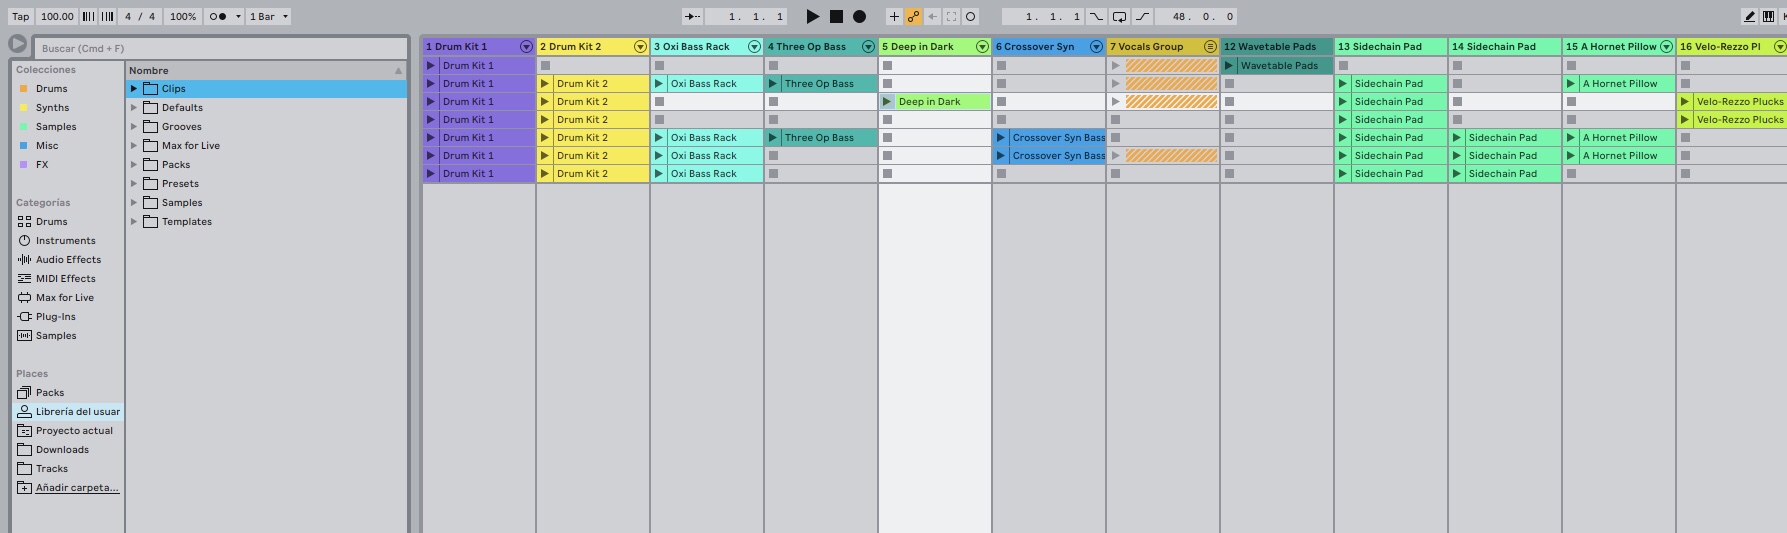The height and width of the screenshot is (533, 1787).
Task: Expand the Packs folder in browser list
Action: 134,165
